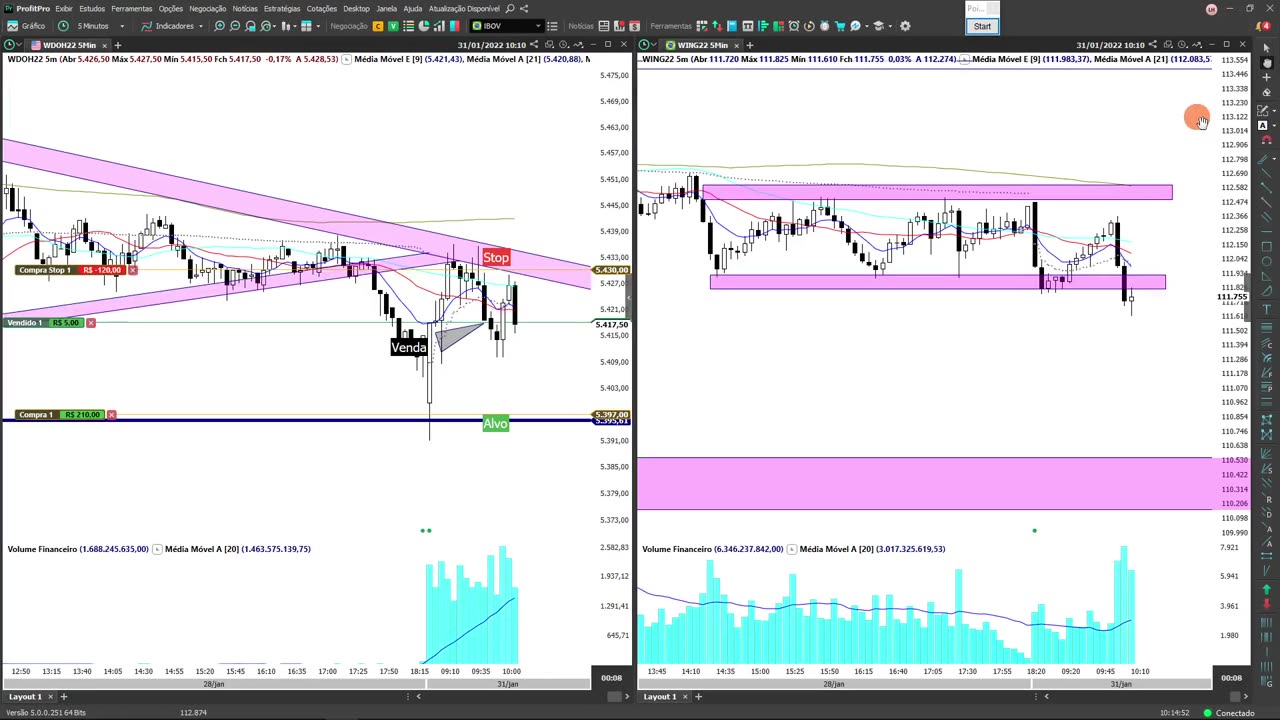1280x720 pixels.
Task: Select the circle drawing tool in right sidebar
Action: 1266,261
